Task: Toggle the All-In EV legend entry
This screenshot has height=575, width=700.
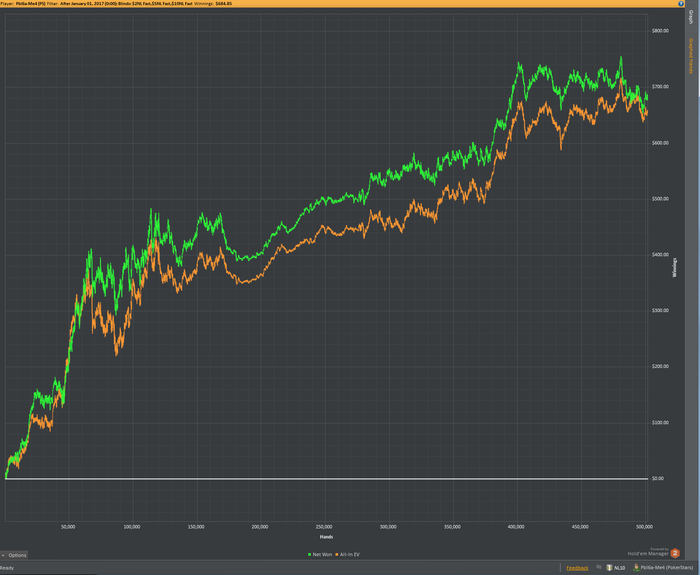Action: pyautogui.click(x=347, y=554)
